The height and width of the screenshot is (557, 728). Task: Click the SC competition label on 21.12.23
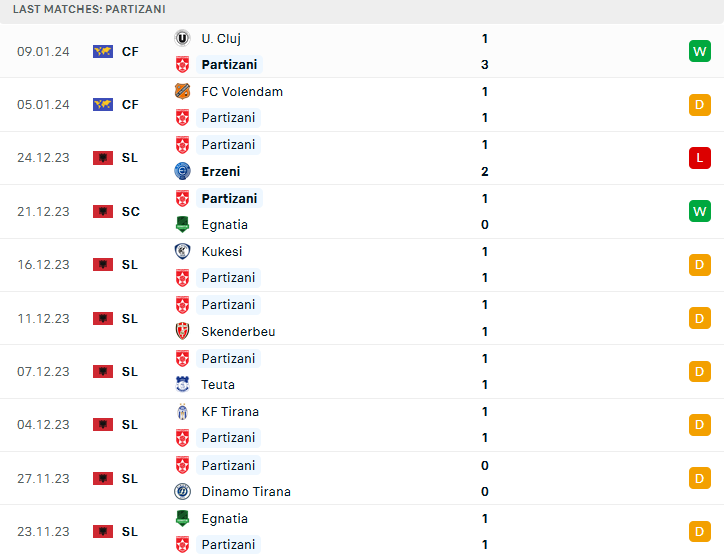click(130, 211)
